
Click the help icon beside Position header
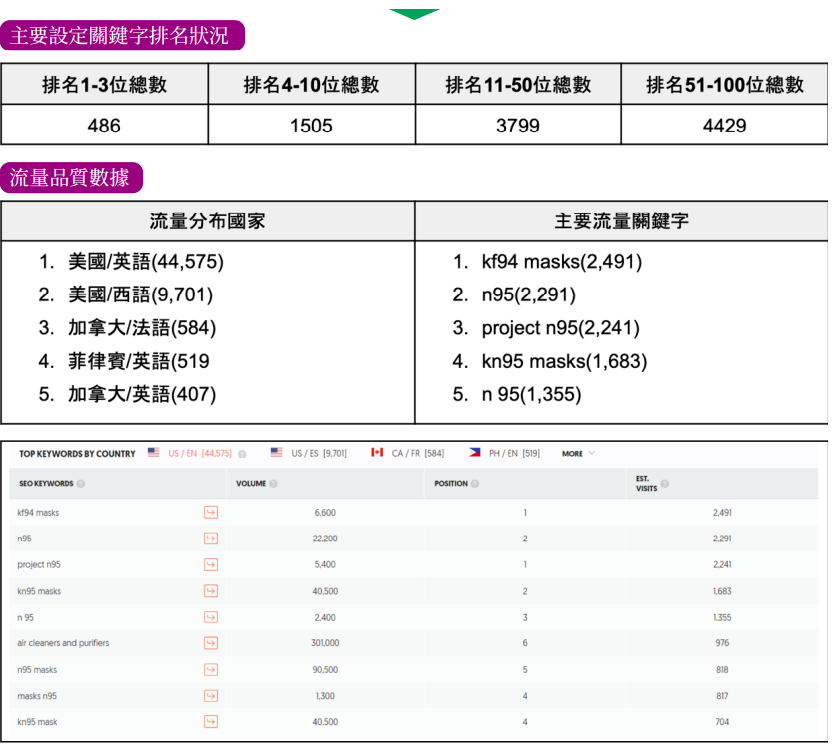coord(473,484)
